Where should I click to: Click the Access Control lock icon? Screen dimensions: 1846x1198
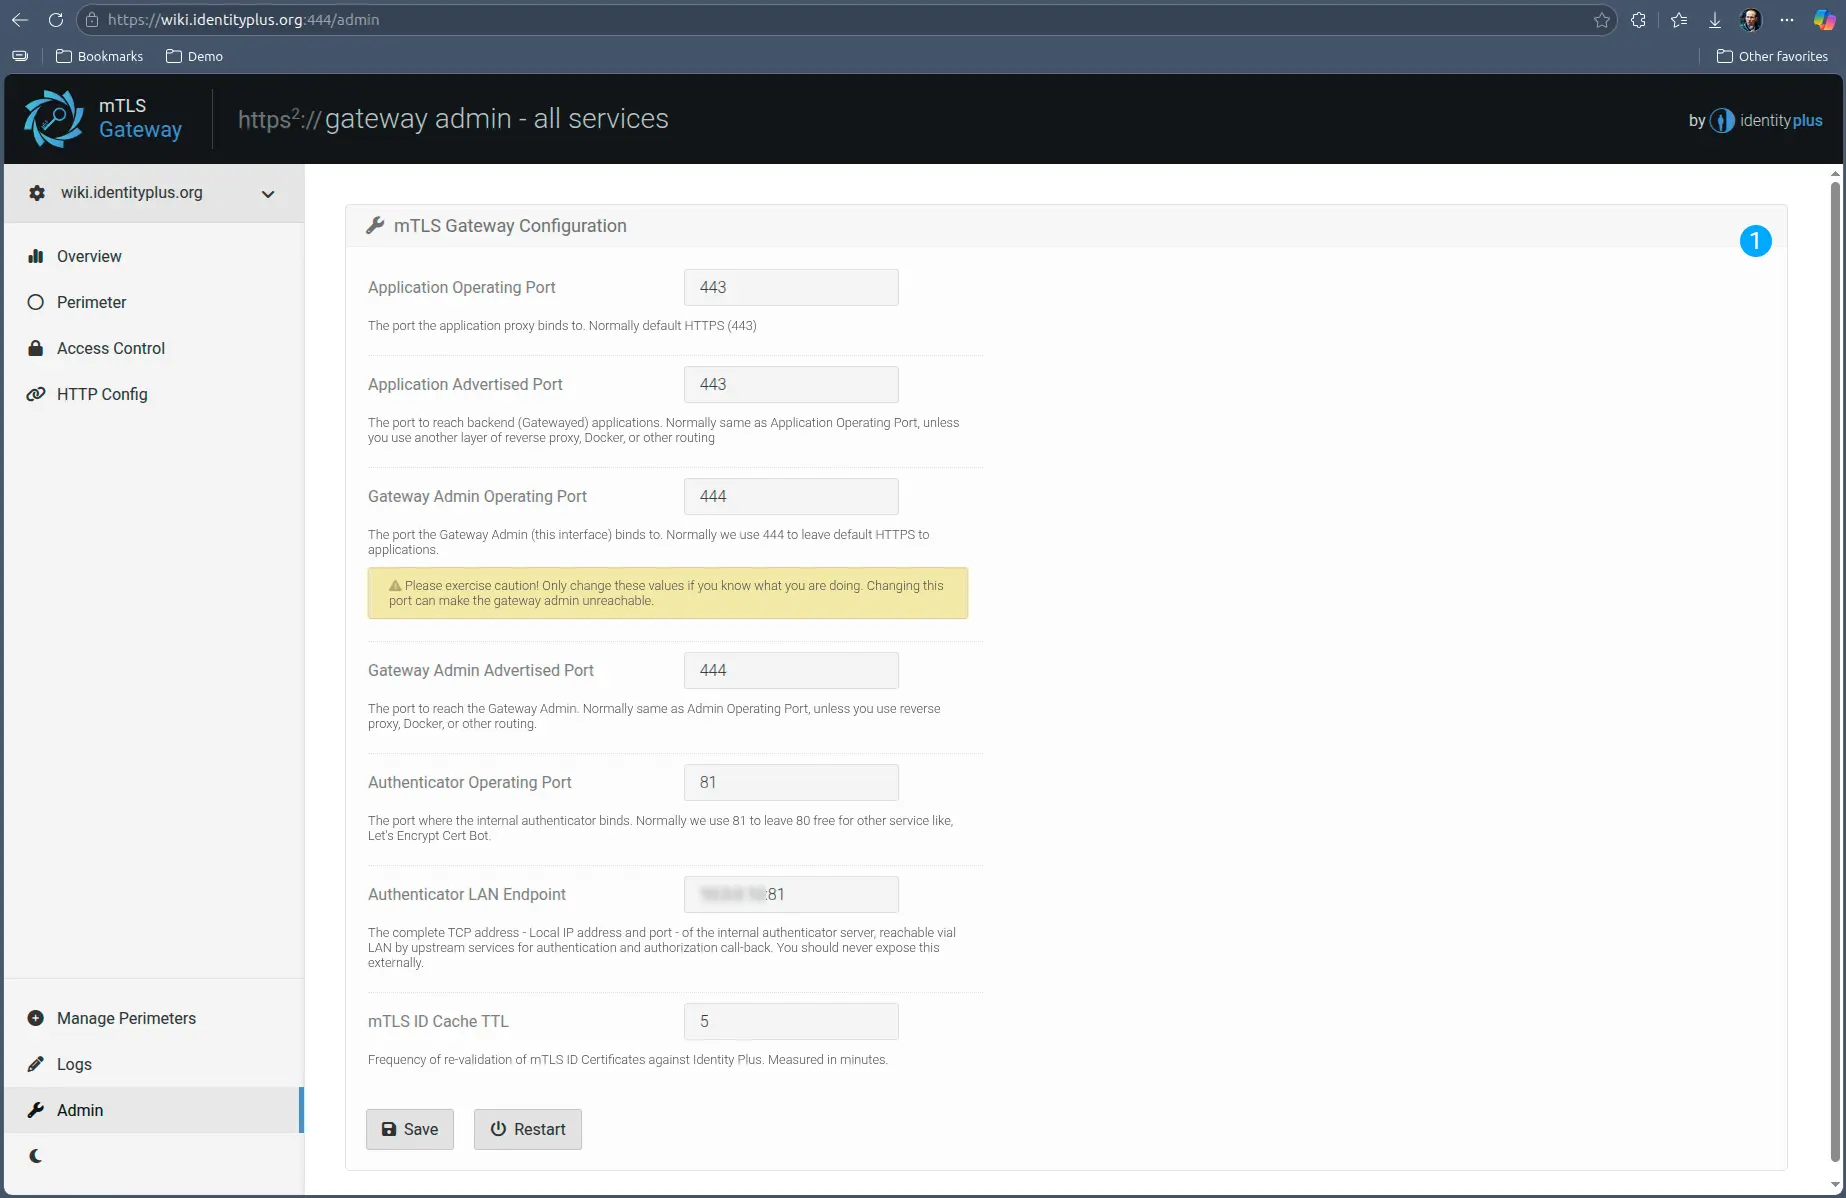coord(36,348)
